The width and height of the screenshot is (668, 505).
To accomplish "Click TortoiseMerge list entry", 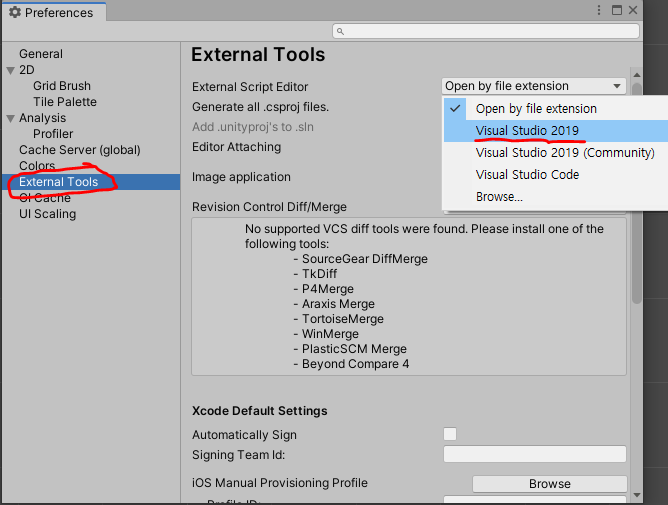I will click(343, 319).
